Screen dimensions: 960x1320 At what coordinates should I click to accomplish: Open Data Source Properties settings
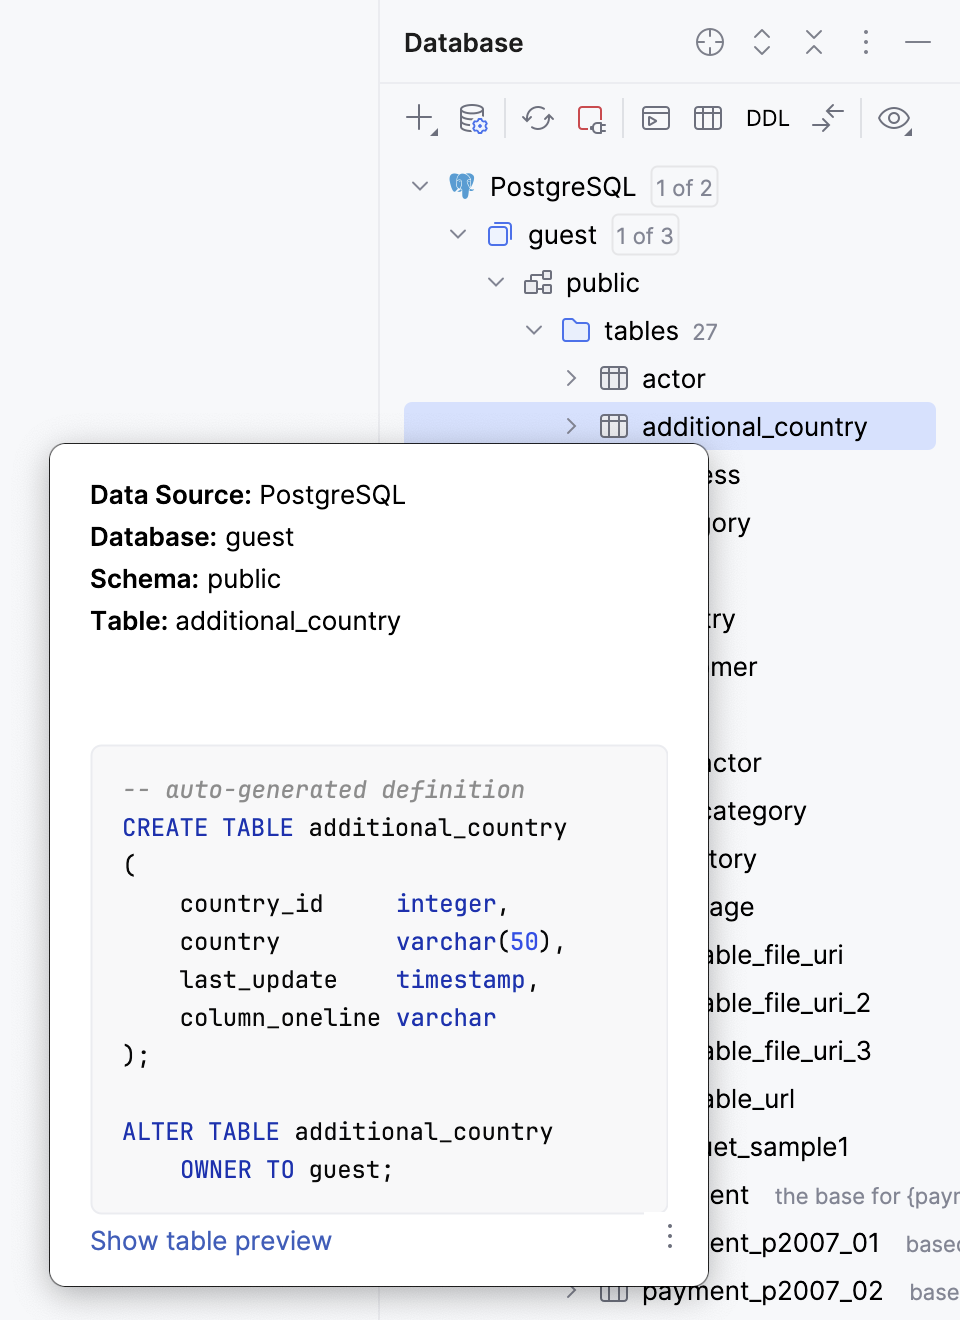(x=473, y=120)
